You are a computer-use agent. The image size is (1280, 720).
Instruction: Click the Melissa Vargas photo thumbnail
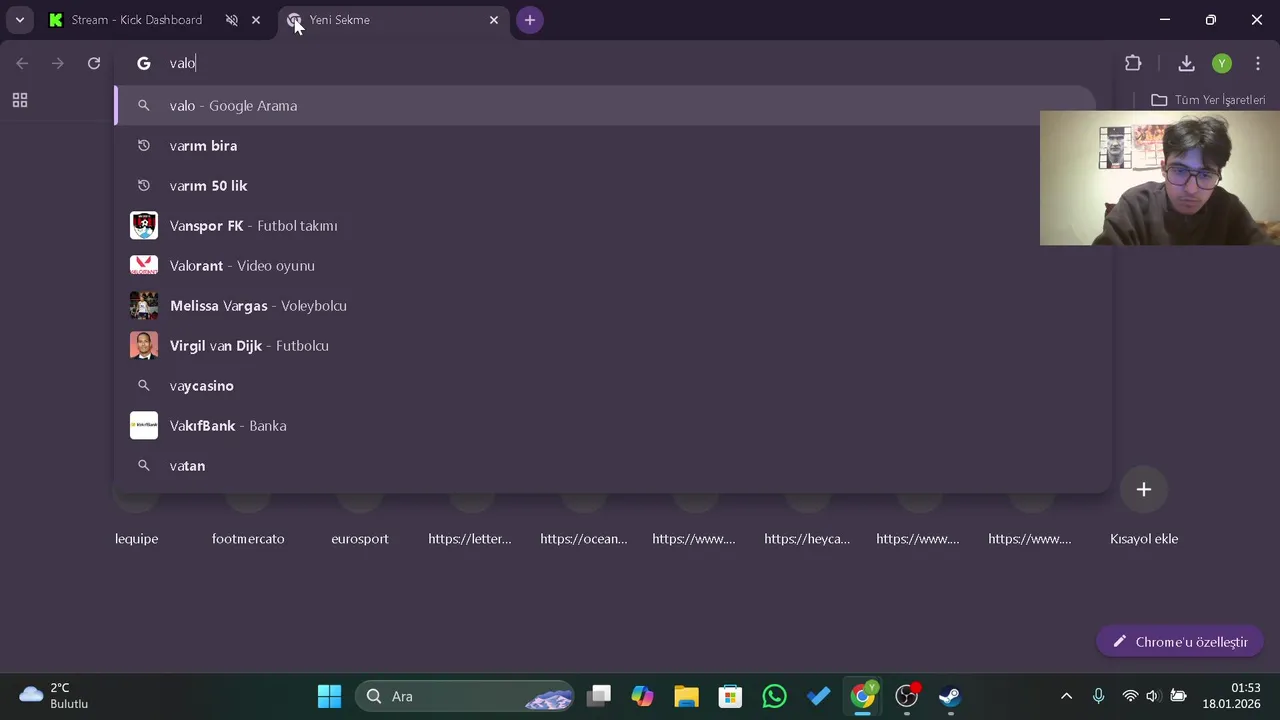tap(144, 306)
